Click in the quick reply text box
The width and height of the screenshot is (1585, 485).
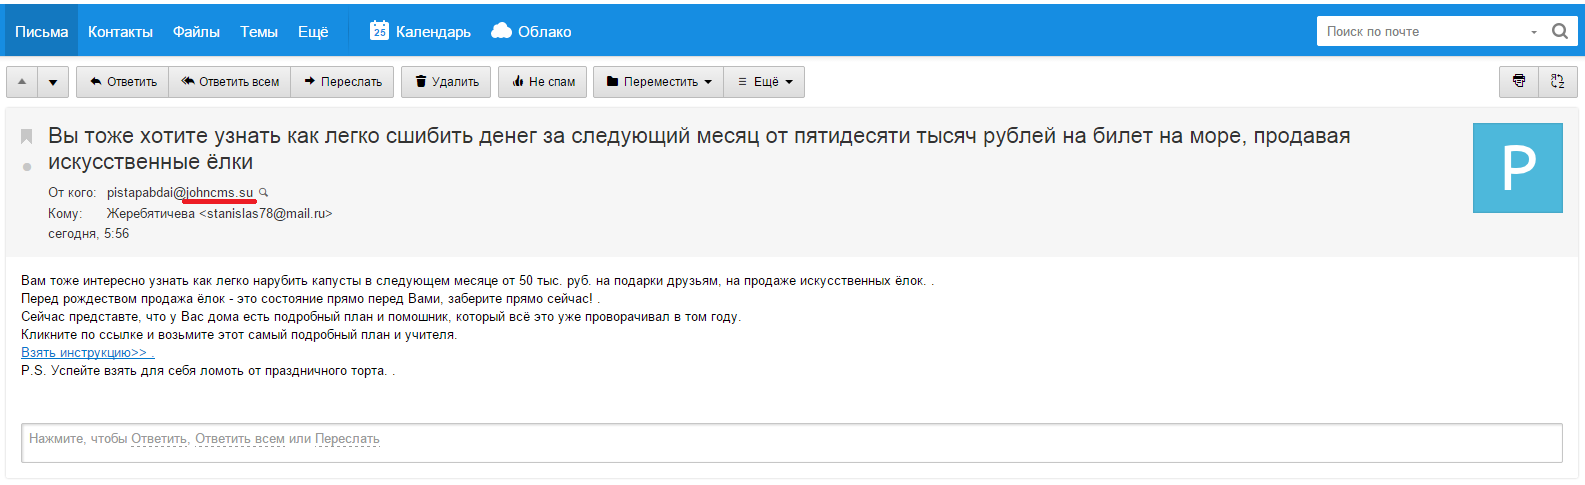(790, 442)
